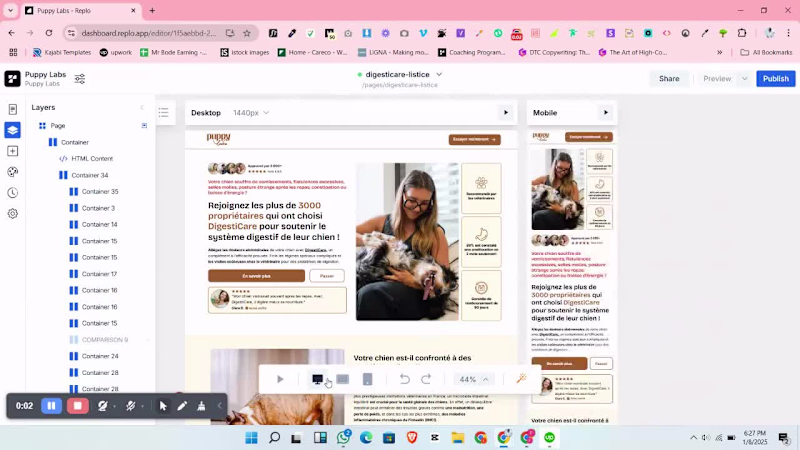Toggle the recorder microphone mute icon
Viewport: 800px width, 450px height.
coord(131,406)
